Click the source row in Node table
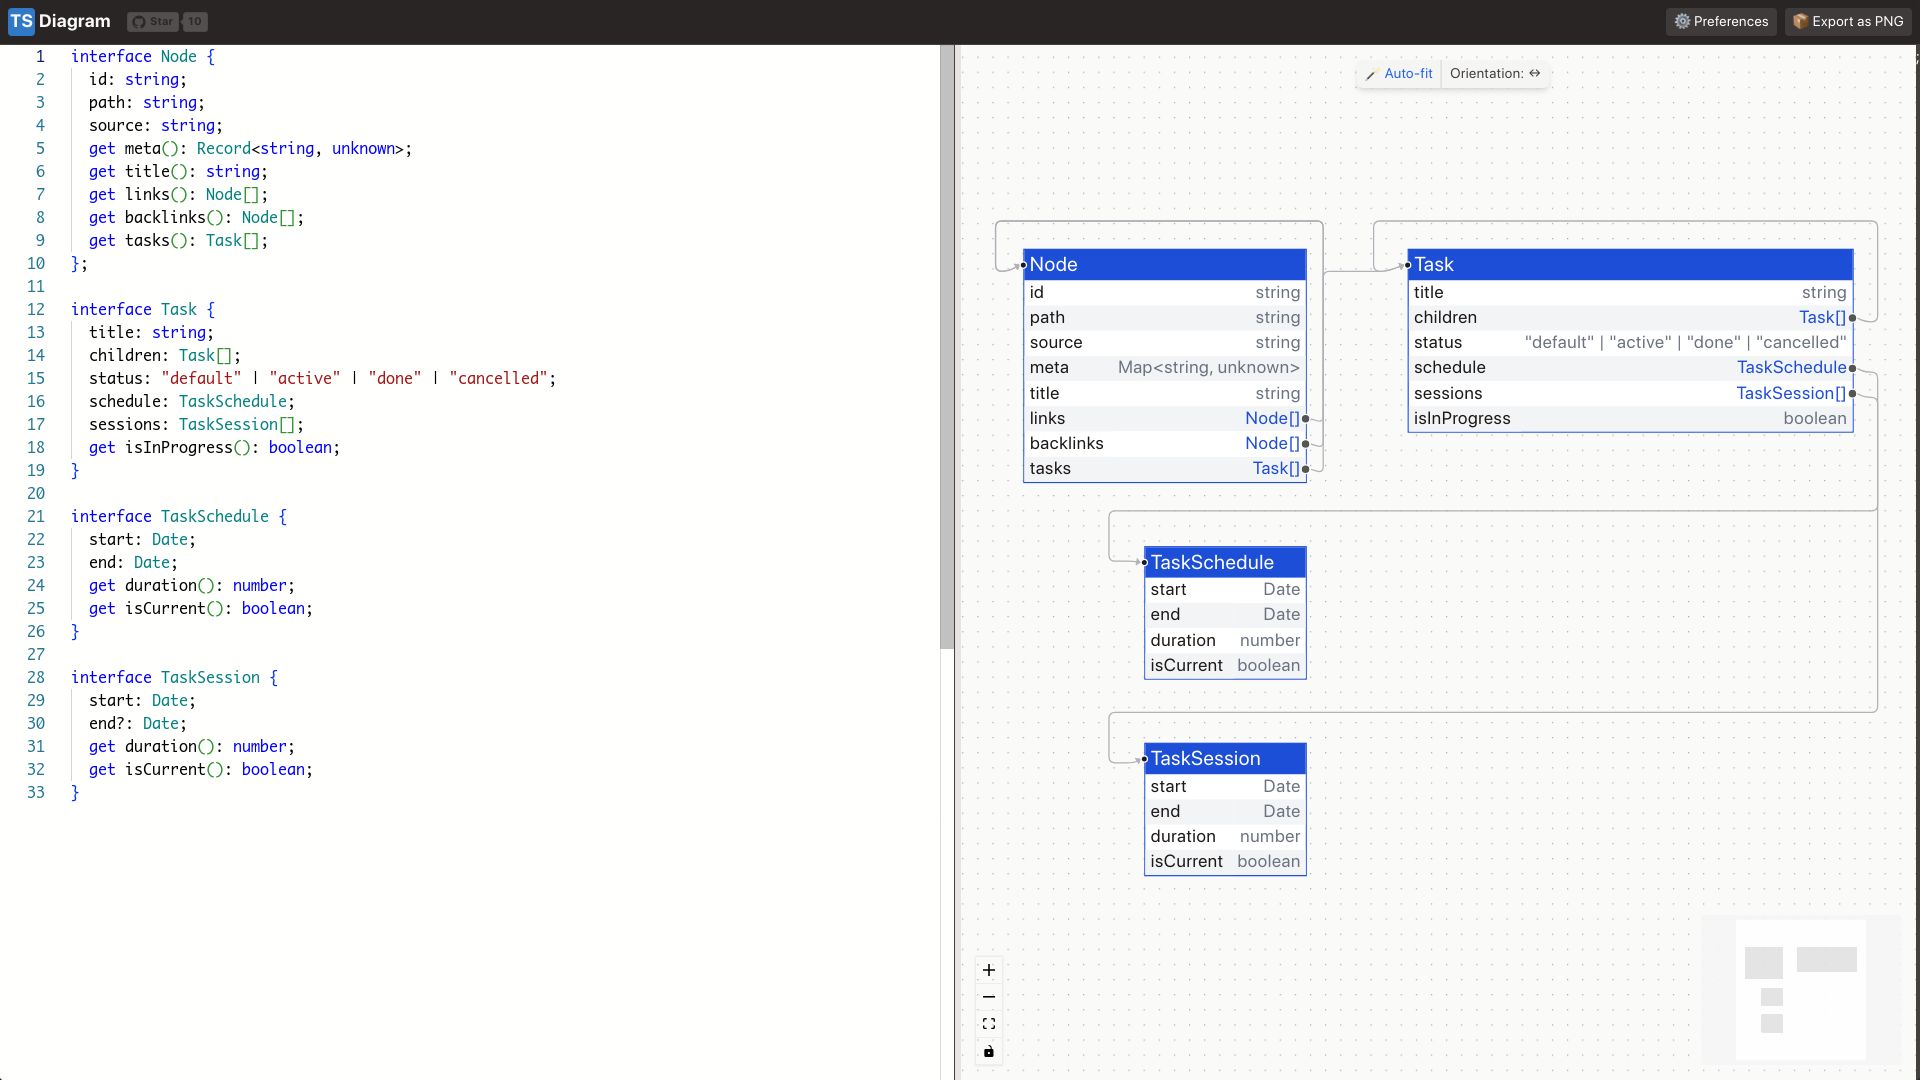The width and height of the screenshot is (1920, 1080). (1165, 342)
